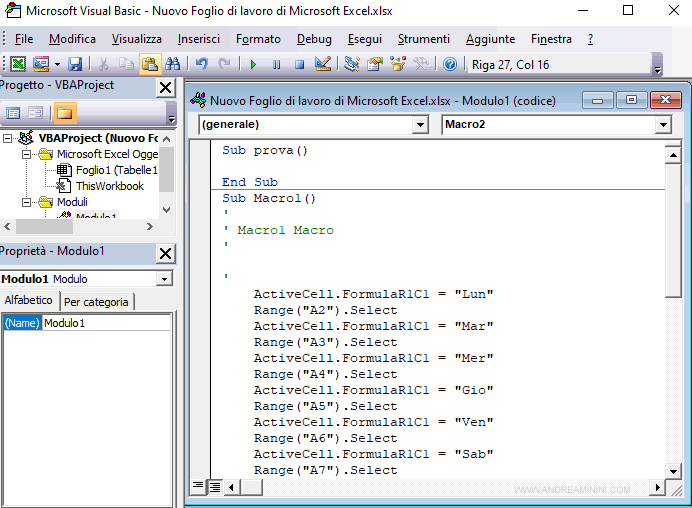Open the ? help menu
Screen dimensions: 692x508
(x=590, y=39)
